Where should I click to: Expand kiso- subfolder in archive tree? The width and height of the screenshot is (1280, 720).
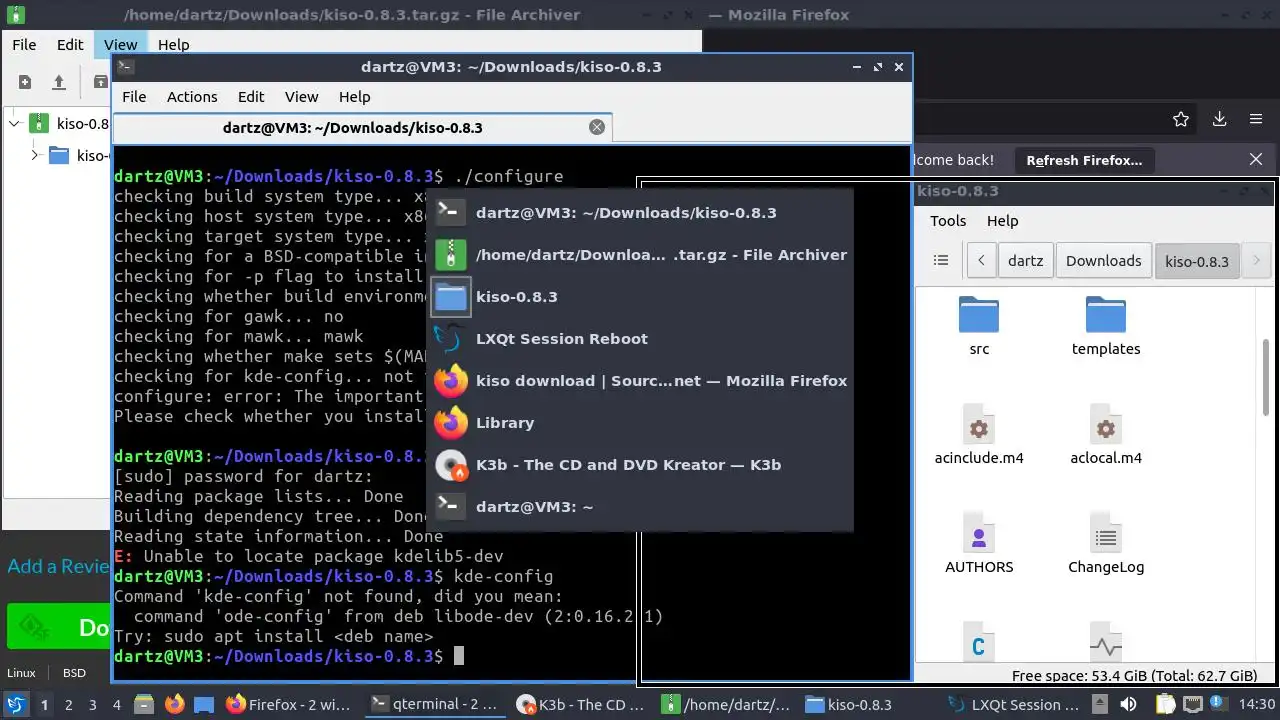pyautogui.click(x=35, y=155)
